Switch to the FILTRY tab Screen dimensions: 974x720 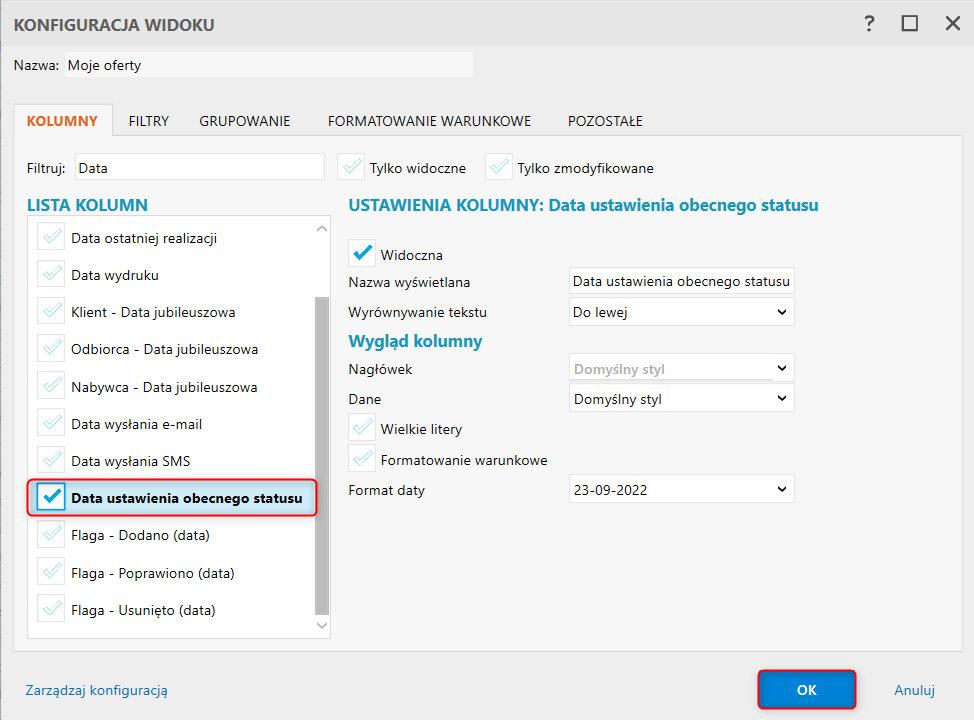[x=149, y=121]
